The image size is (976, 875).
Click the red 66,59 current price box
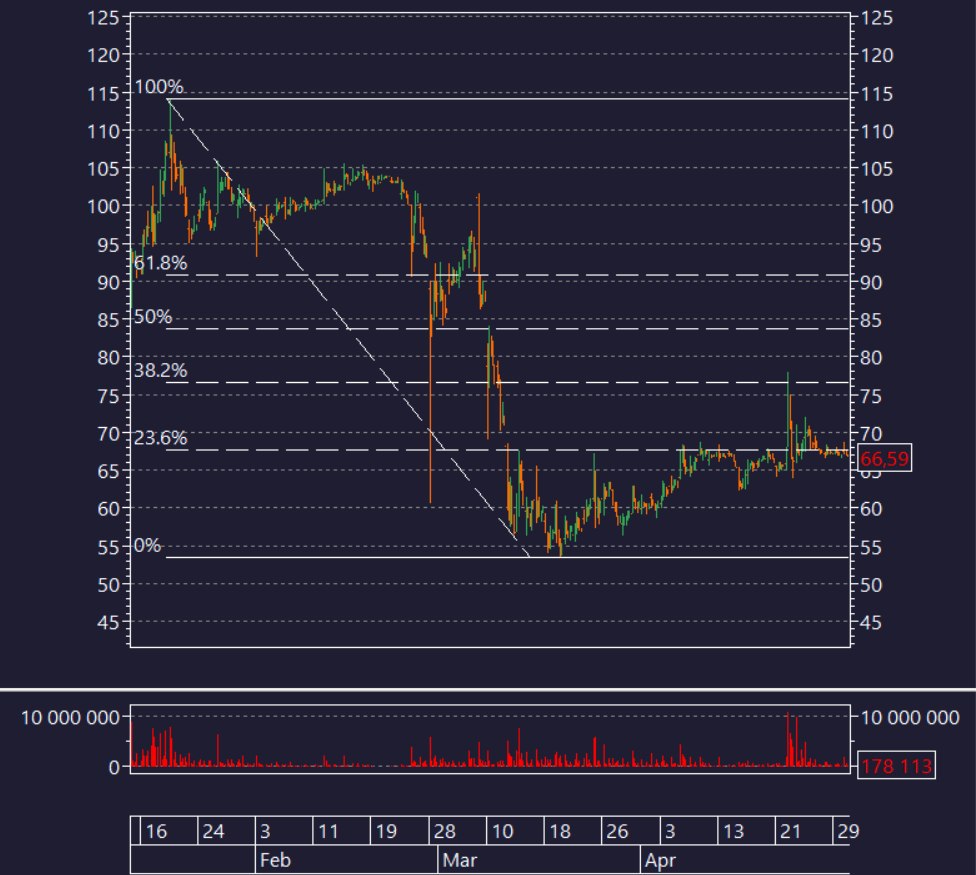(884, 458)
